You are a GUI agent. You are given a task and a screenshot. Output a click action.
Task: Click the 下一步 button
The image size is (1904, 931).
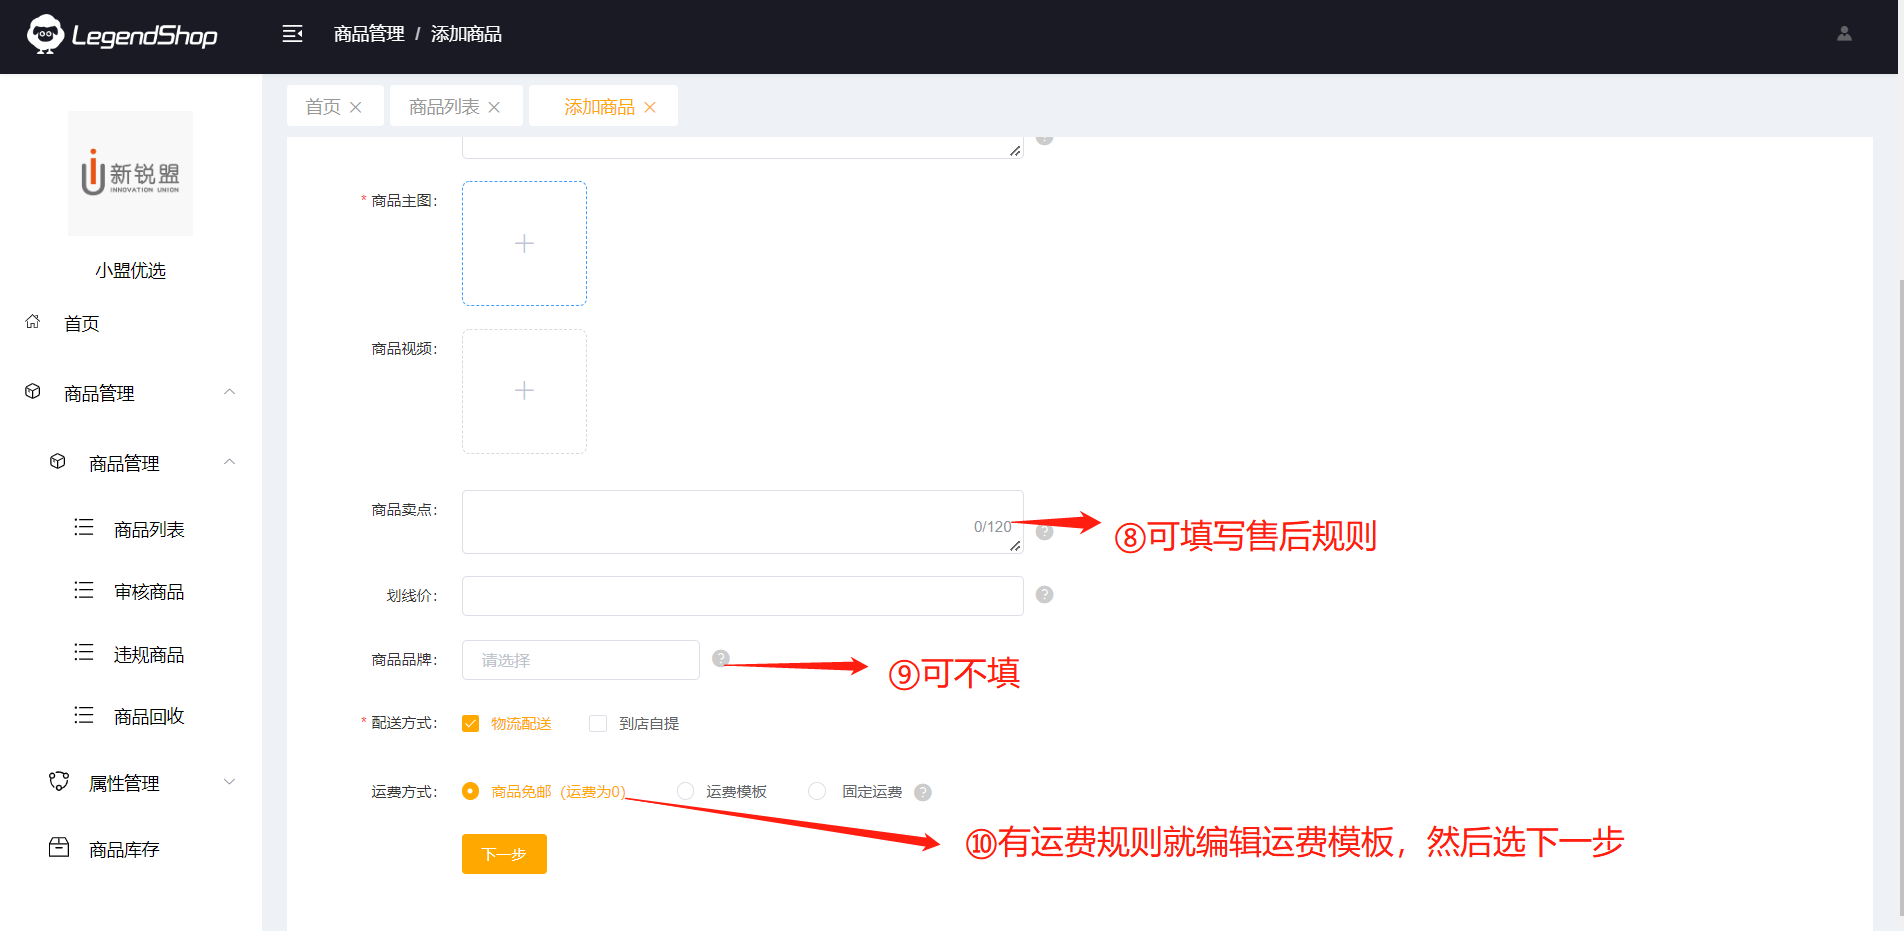504,854
